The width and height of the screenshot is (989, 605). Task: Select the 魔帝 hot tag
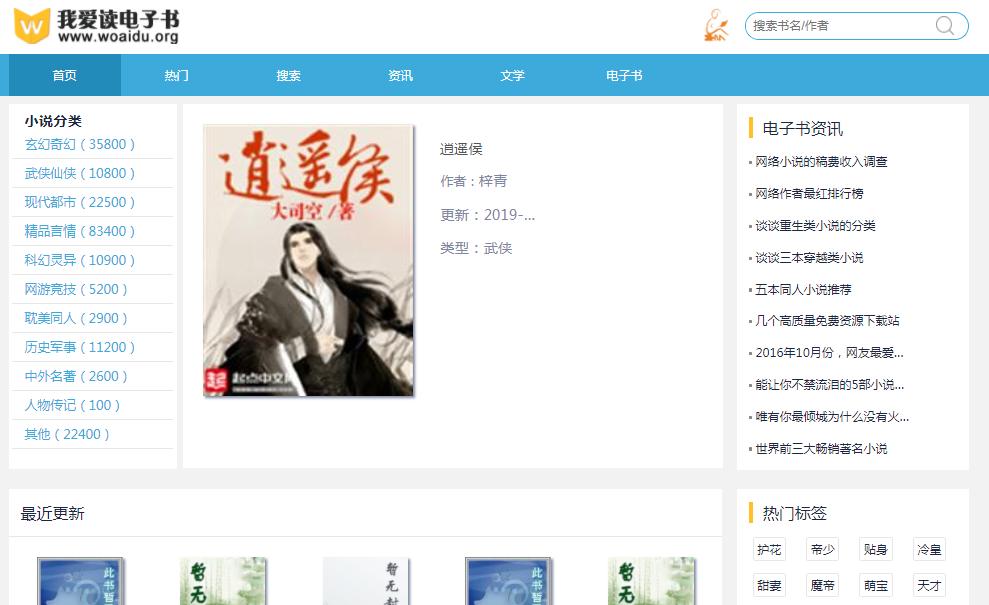(x=822, y=585)
